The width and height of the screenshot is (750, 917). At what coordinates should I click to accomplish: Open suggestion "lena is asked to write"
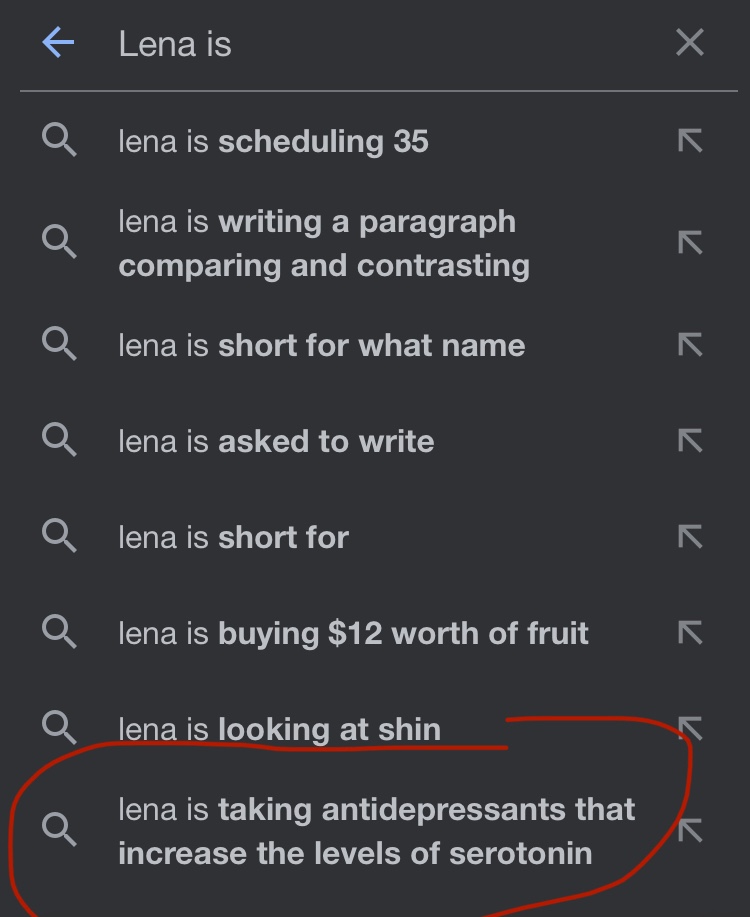(x=276, y=441)
